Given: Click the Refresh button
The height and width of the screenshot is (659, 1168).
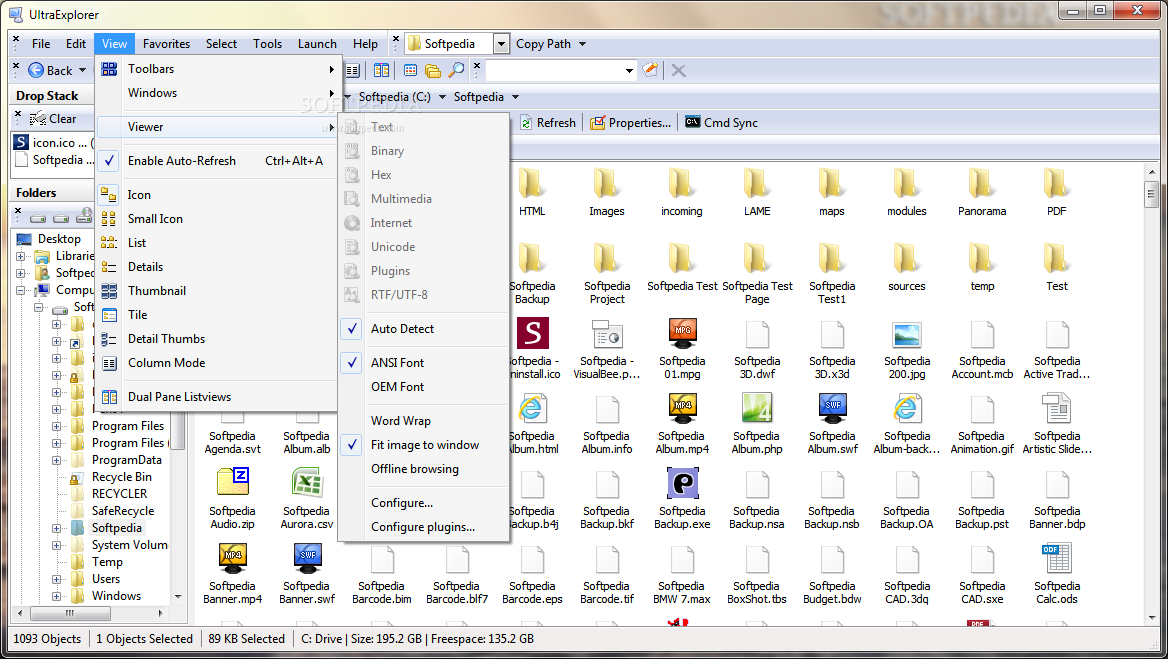Looking at the screenshot, I should click(x=548, y=123).
